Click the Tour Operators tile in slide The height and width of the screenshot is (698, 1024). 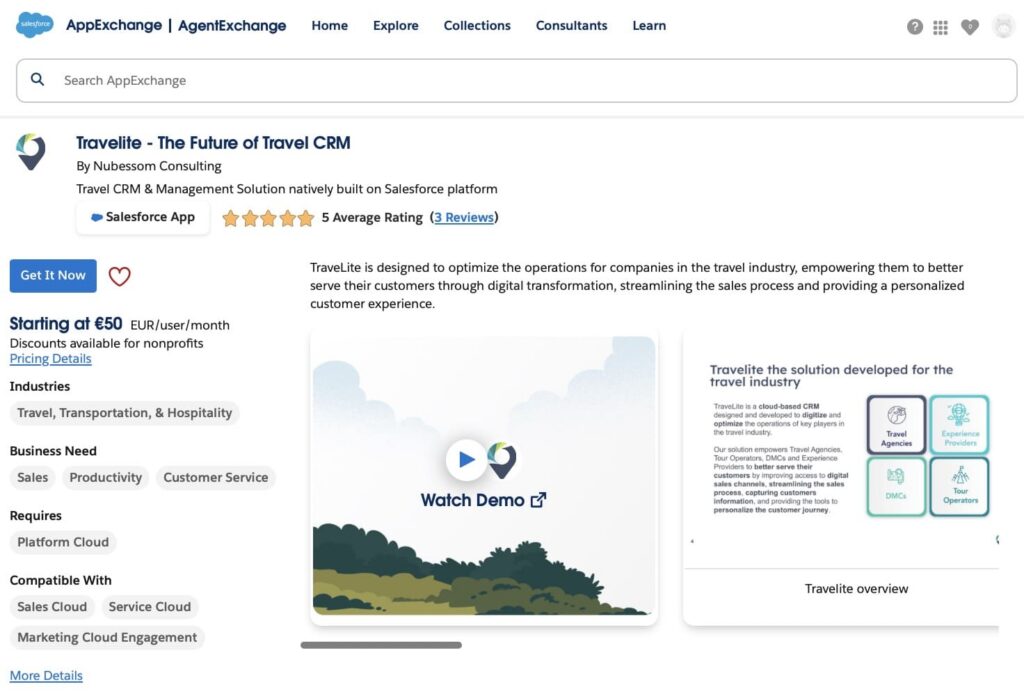point(959,486)
